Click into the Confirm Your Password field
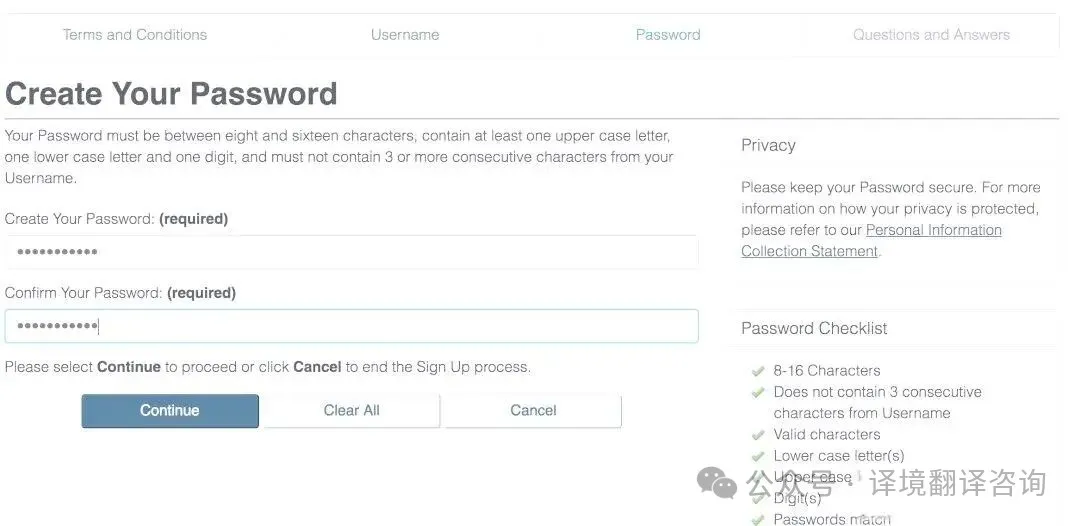This screenshot has width=1080, height=526. [350, 326]
